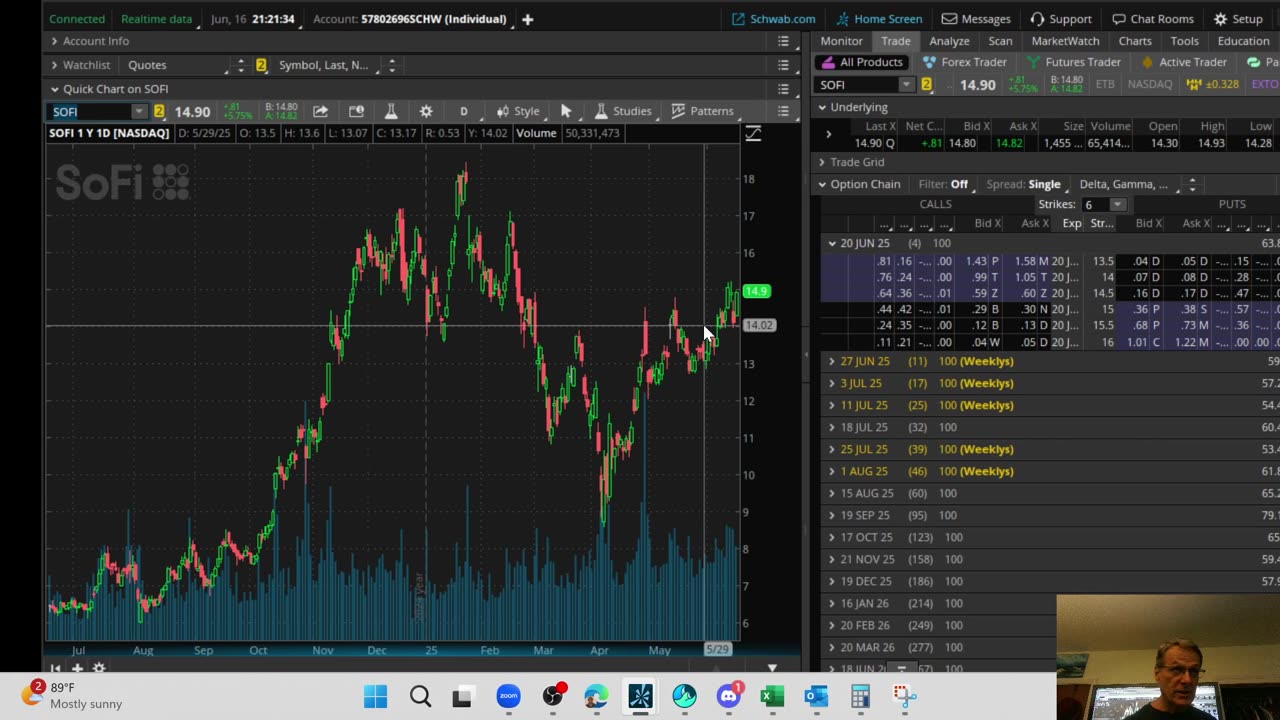Open the Schwab.com link
The height and width of the screenshot is (720, 1280).
coord(773,19)
